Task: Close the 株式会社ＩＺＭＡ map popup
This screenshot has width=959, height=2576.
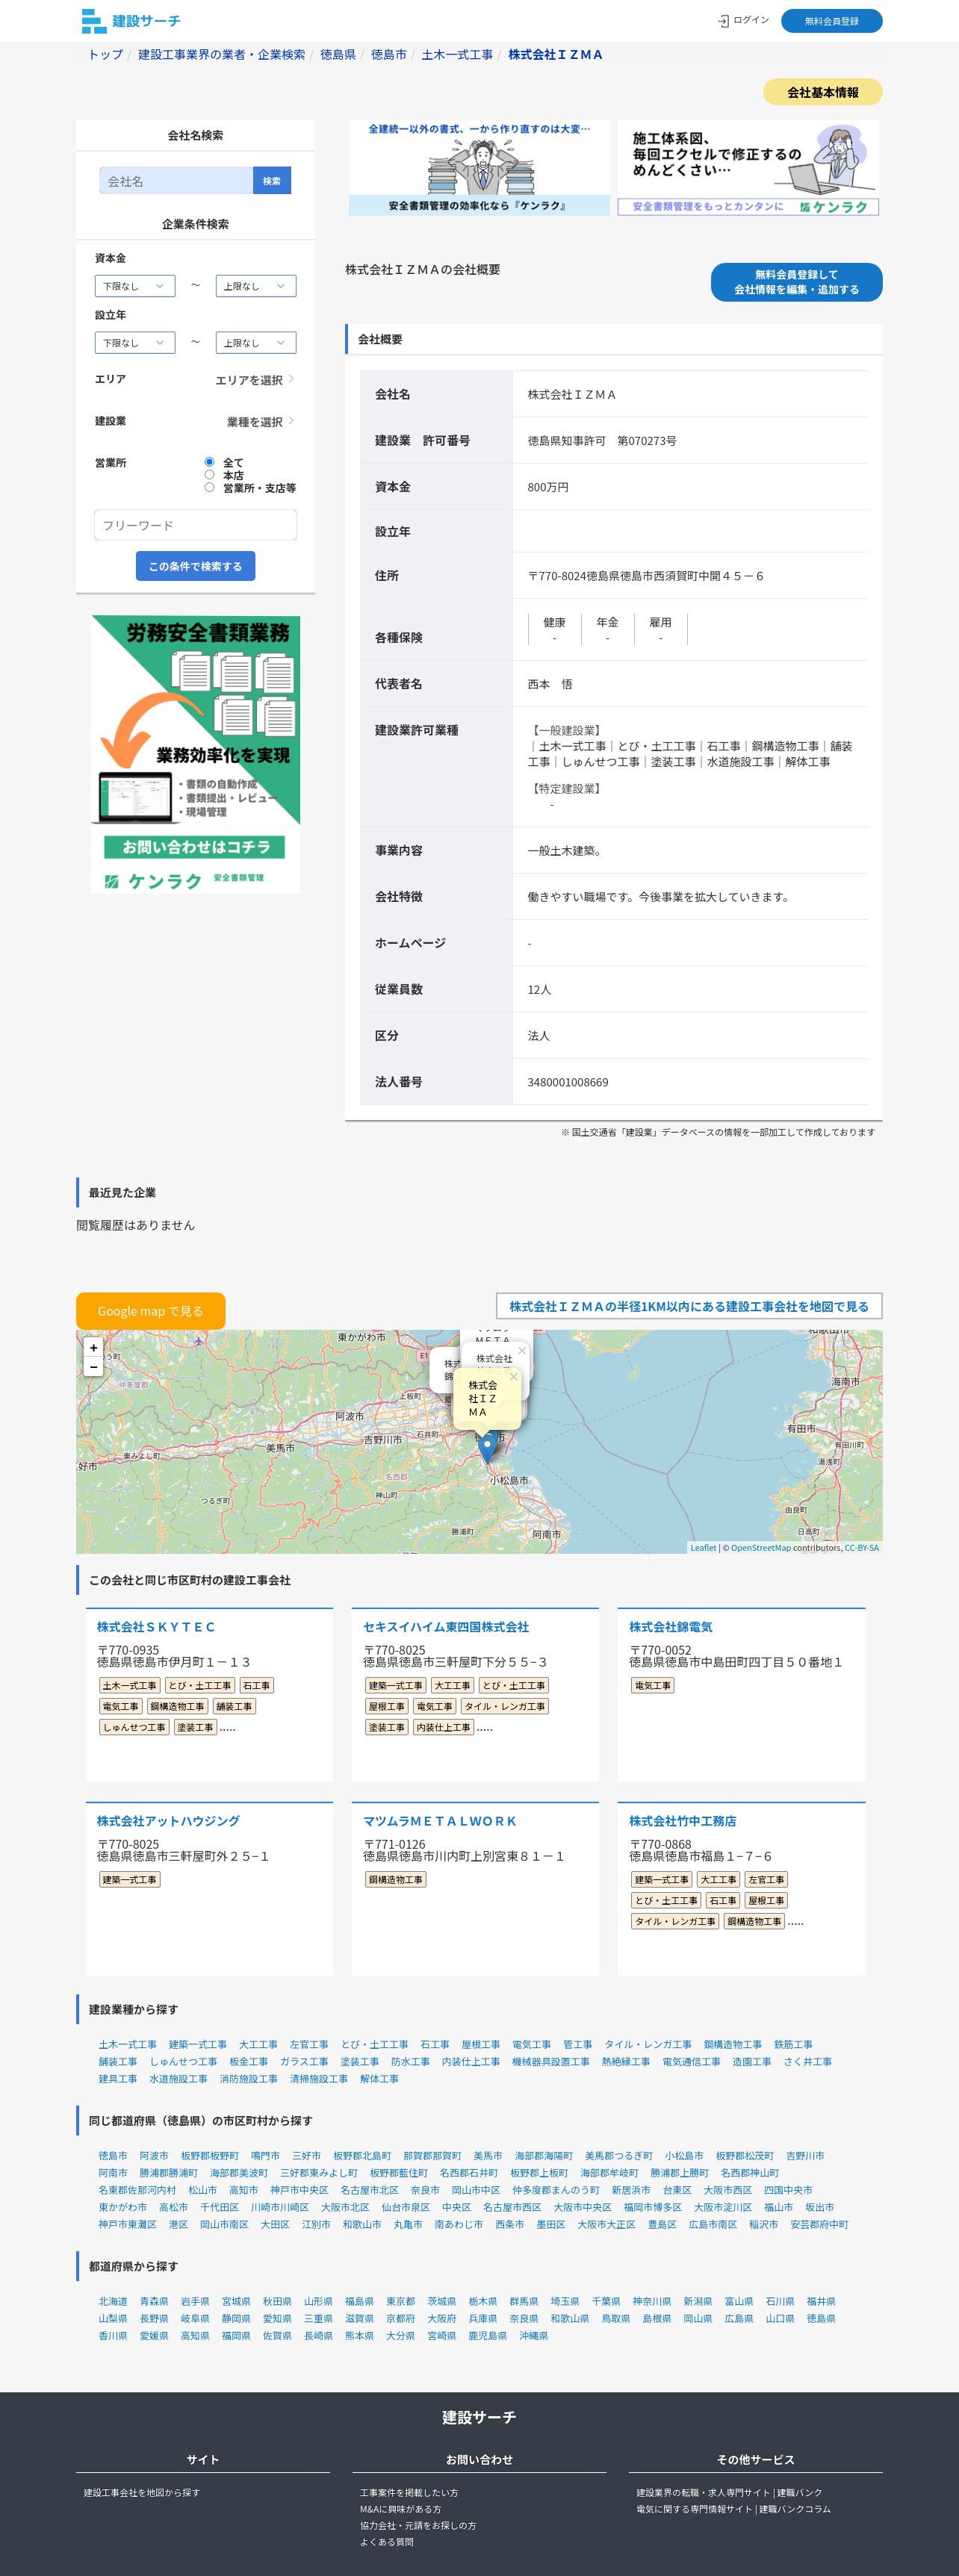Action: click(514, 1377)
